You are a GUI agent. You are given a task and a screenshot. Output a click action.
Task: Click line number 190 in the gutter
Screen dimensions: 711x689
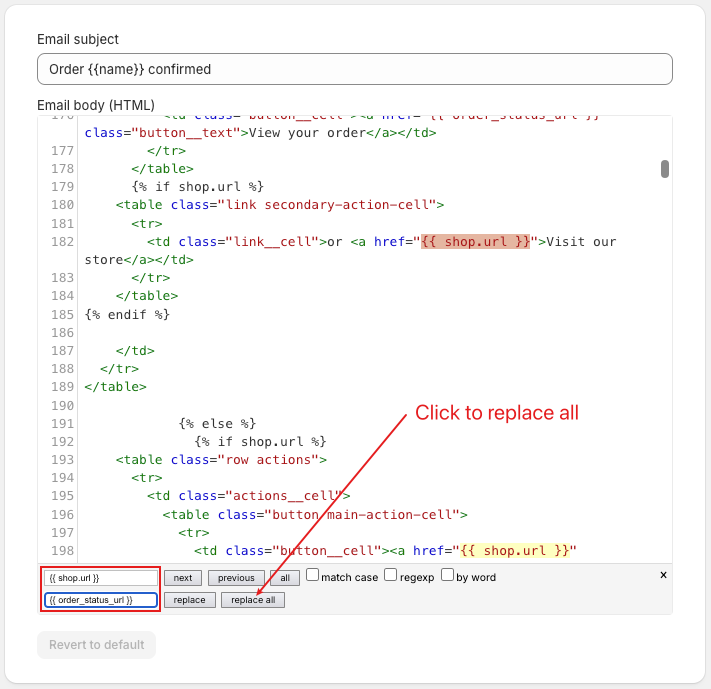tap(63, 406)
